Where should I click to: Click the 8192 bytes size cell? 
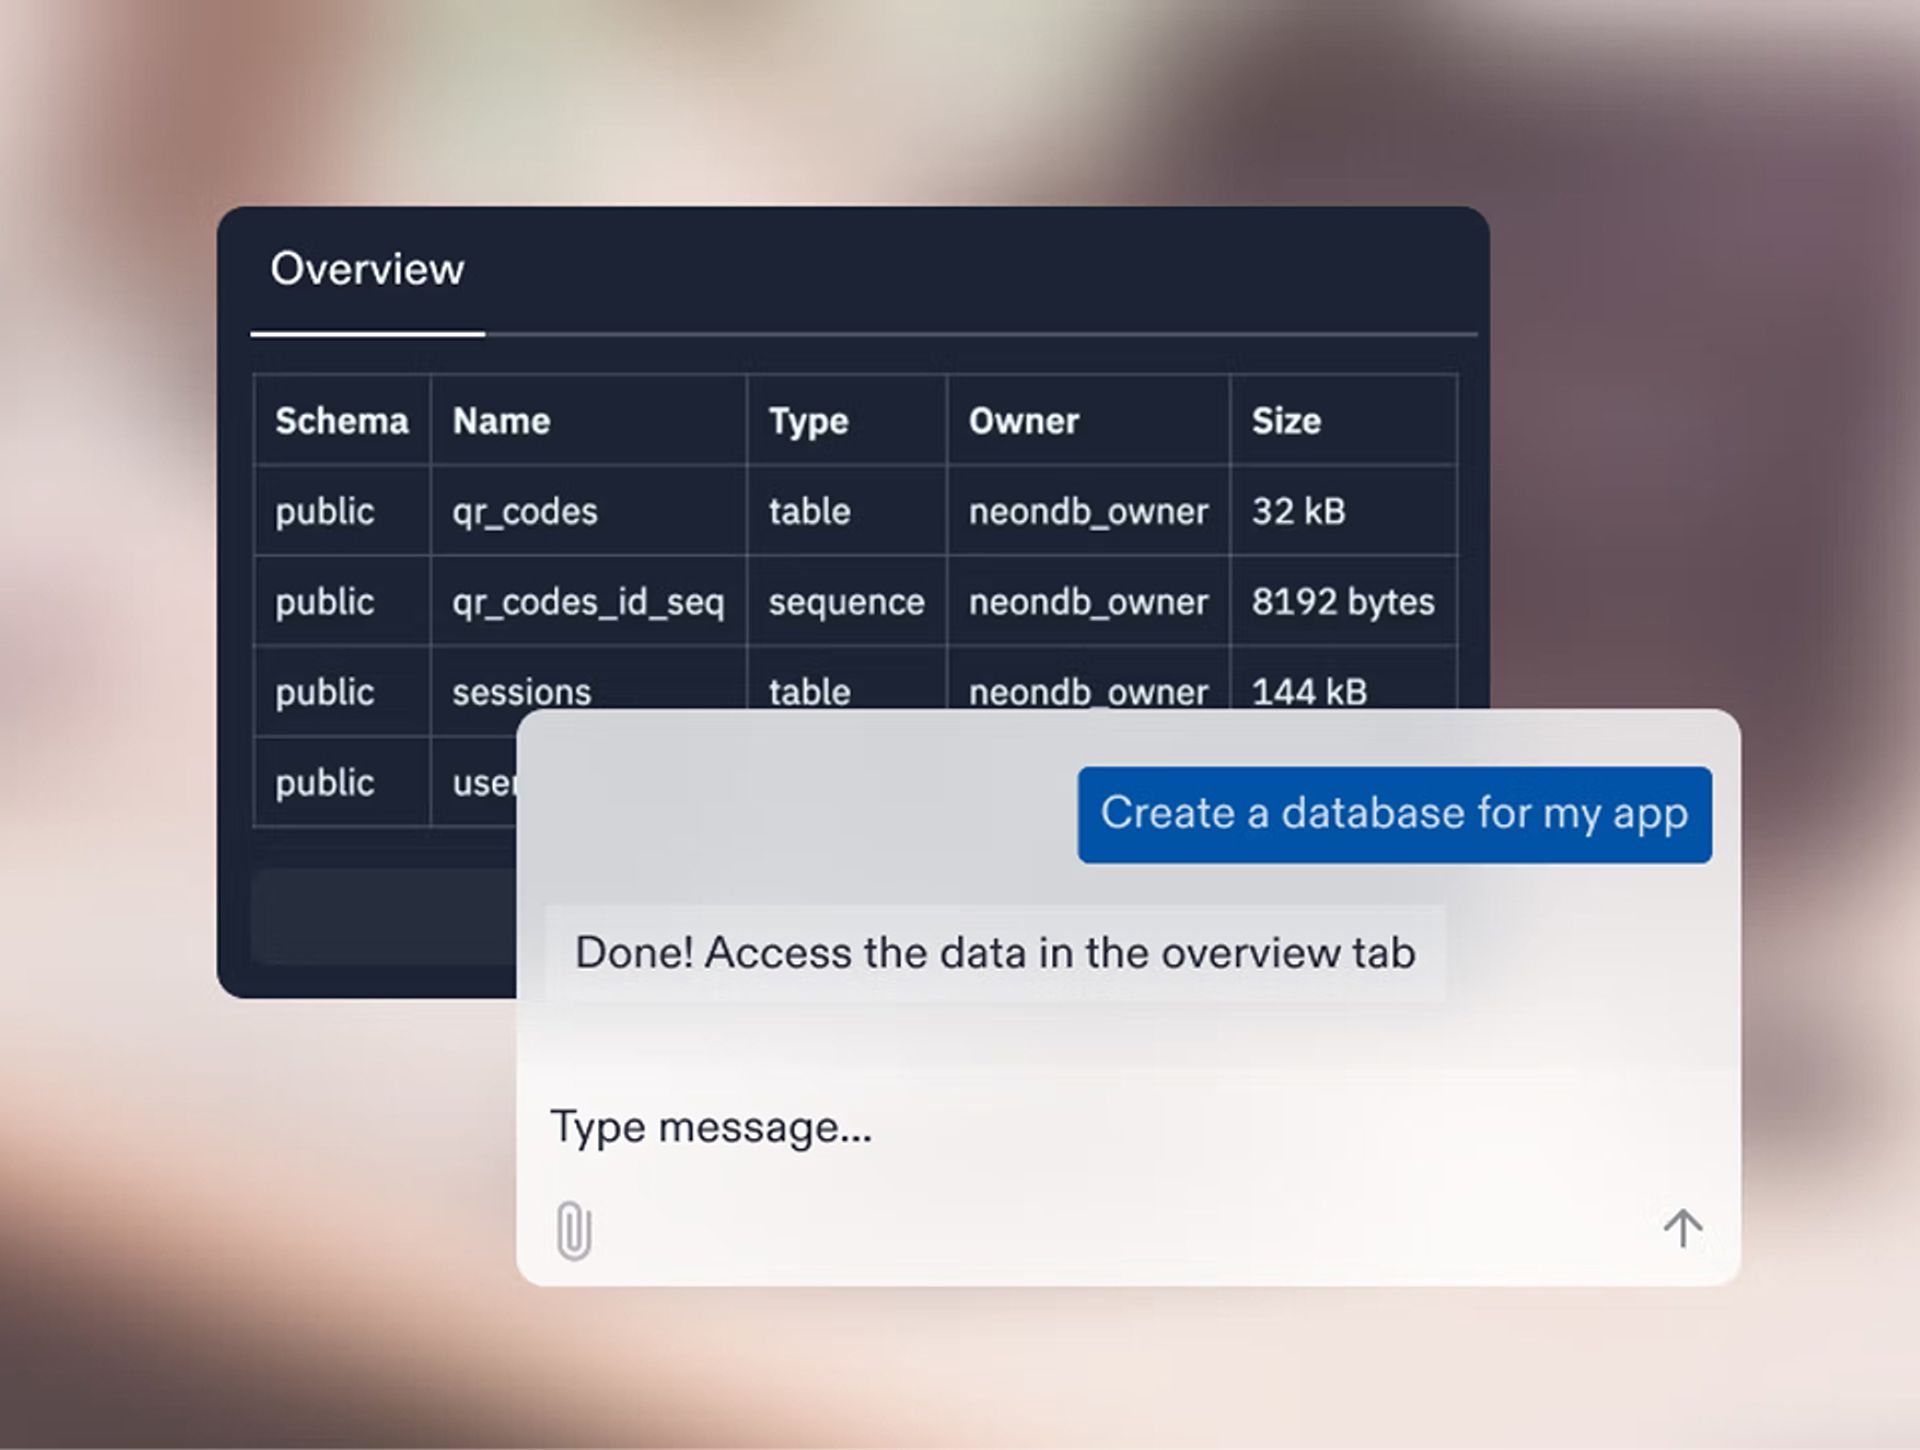1342,602
